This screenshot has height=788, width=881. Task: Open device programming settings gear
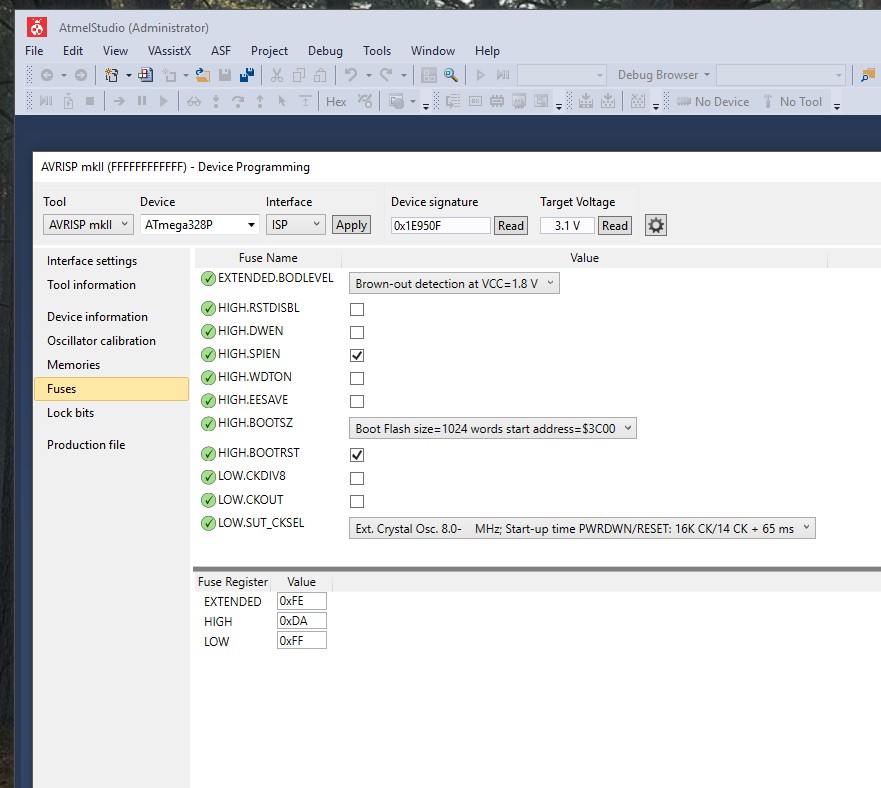[656, 225]
